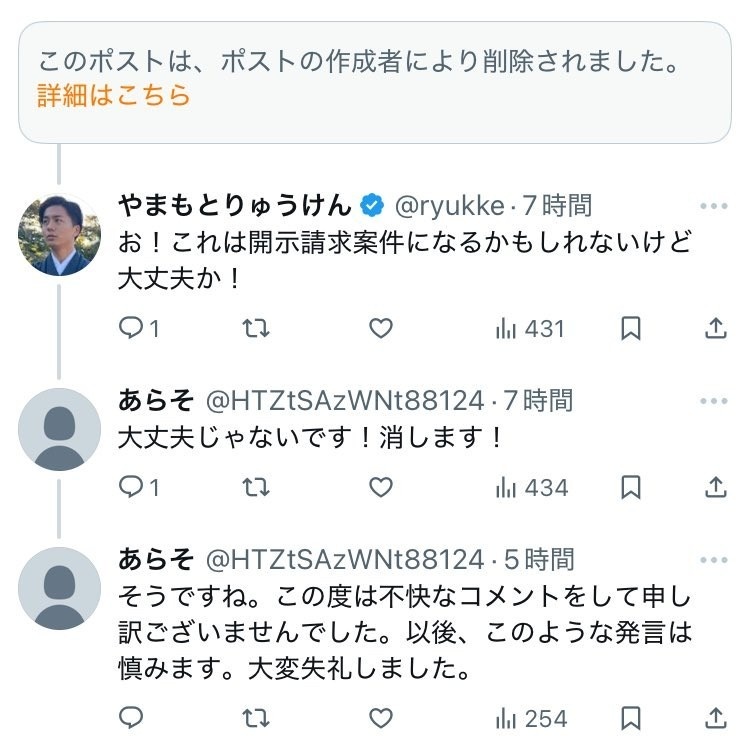Bookmark the apology post with 254 views
This screenshot has width=749, height=752.
click(x=631, y=717)
